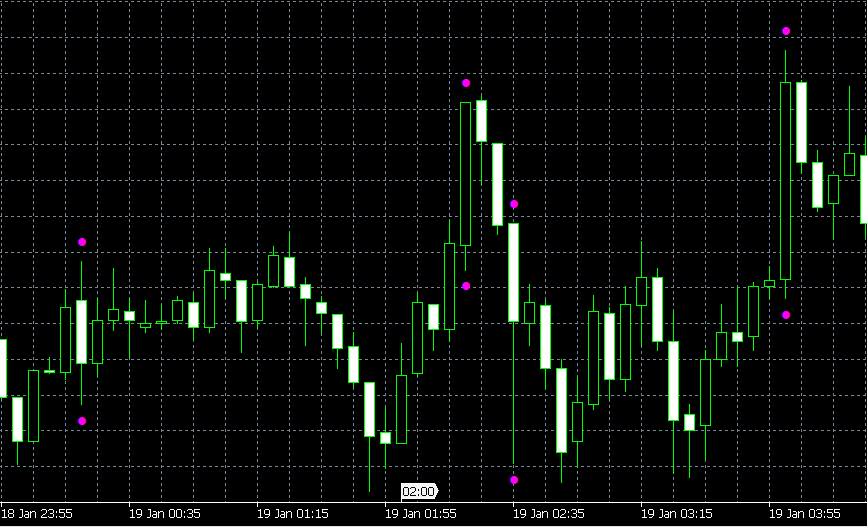
Task: Select the white candle cut off at right edge
Action: click(x=864, y=189)
